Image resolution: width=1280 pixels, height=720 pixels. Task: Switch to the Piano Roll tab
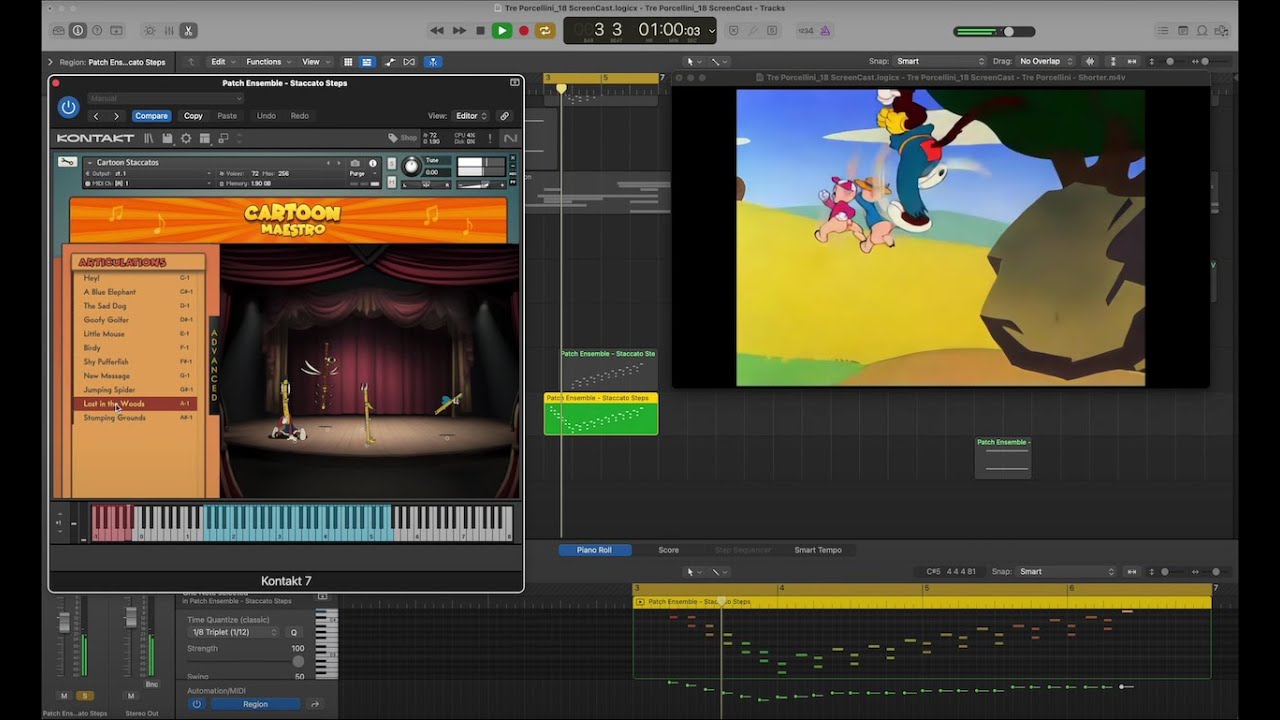pos(594,550)
